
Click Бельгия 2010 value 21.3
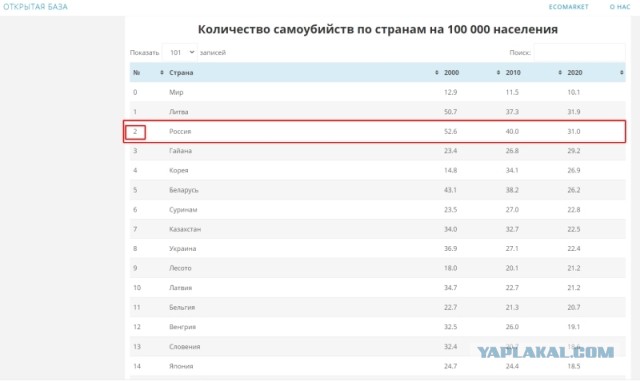click(512, 307)
